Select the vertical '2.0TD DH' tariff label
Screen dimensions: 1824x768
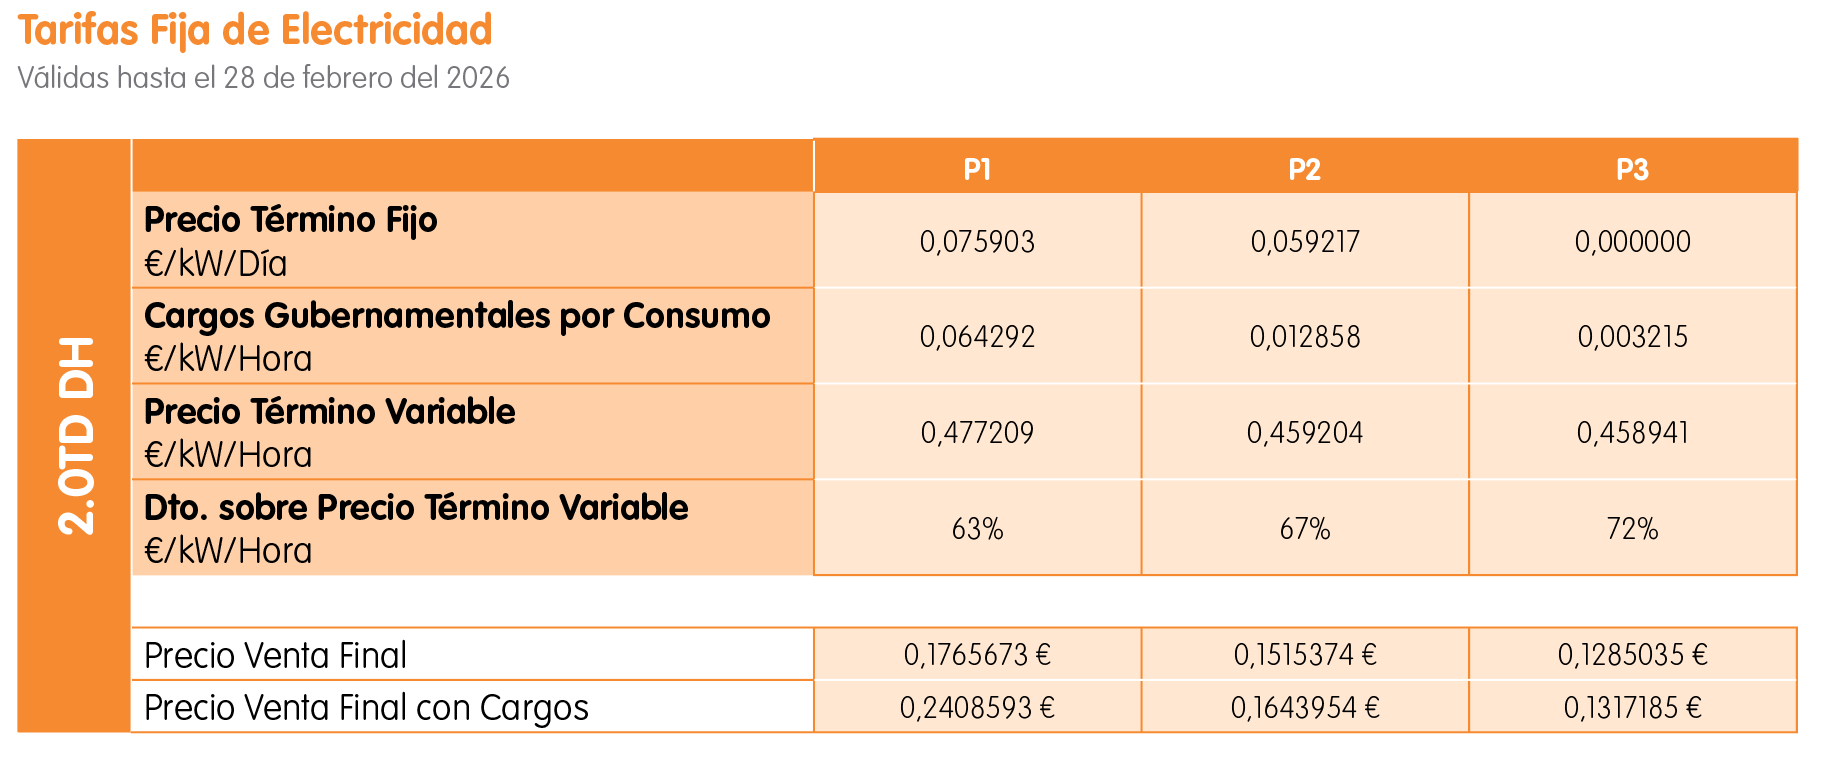point(76,436)
